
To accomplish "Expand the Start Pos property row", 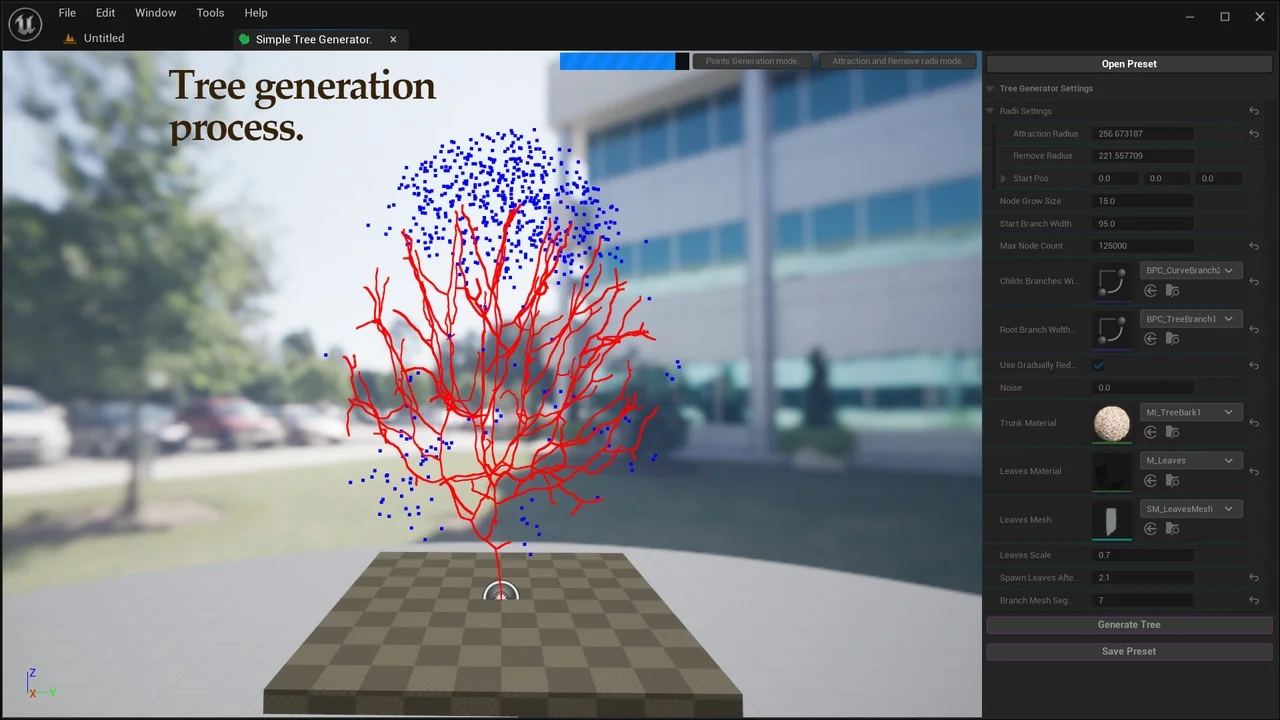I will click(1004, 179).
